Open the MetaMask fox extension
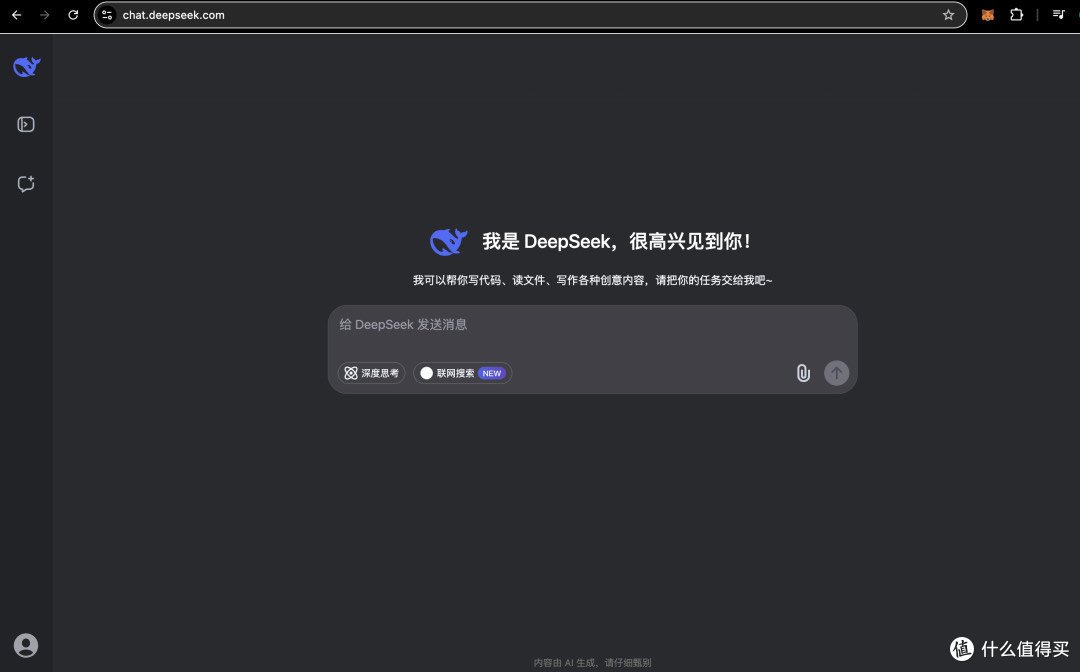 click(x=988, y=14)
